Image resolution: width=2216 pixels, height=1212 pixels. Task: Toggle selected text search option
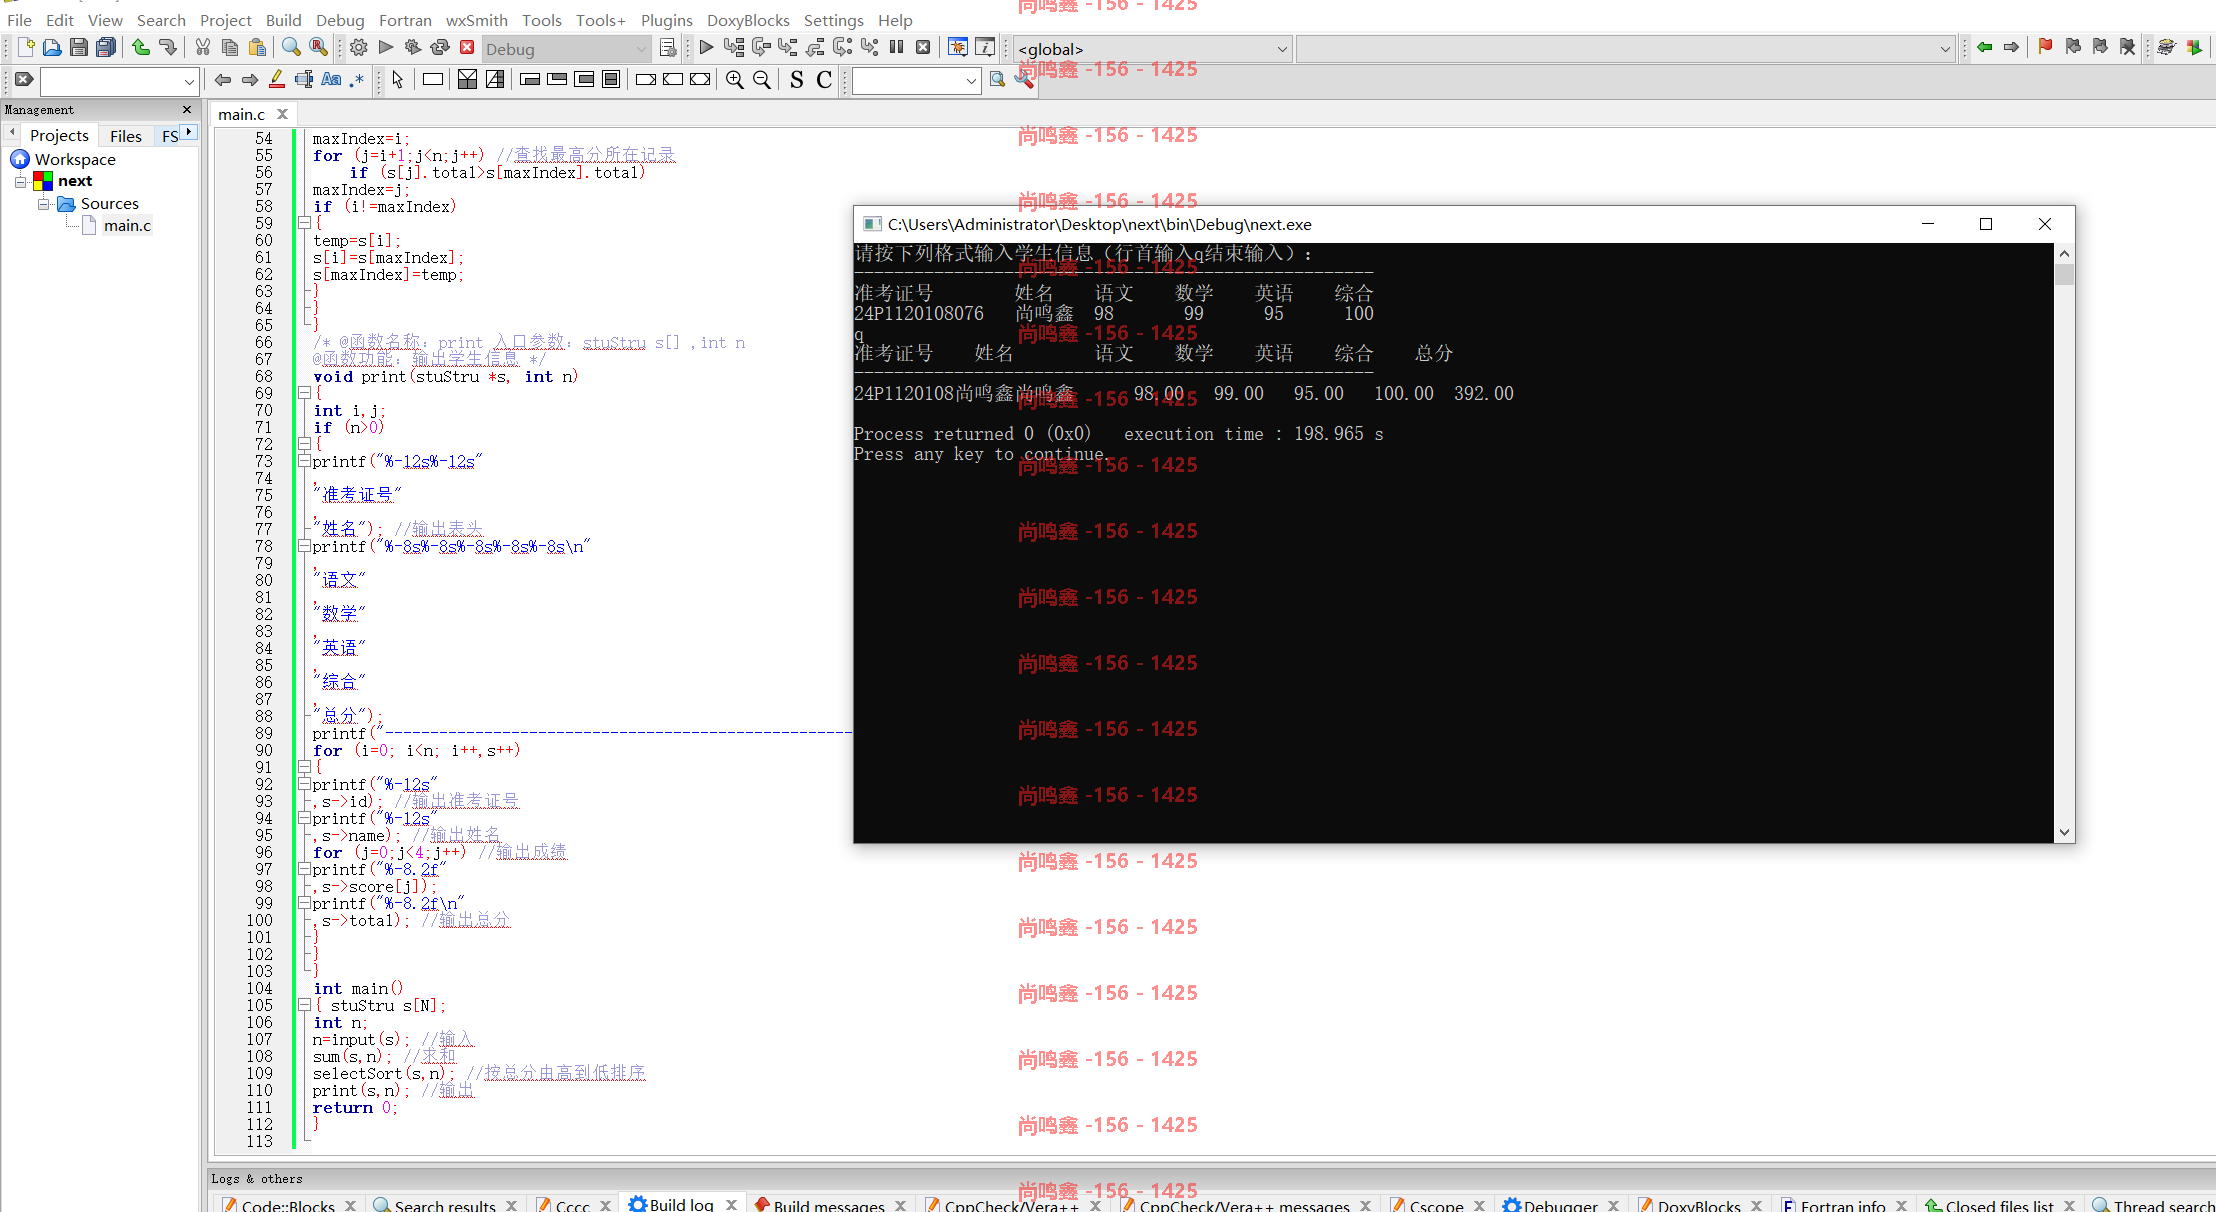pyautogui.click(x=304, y=80)
